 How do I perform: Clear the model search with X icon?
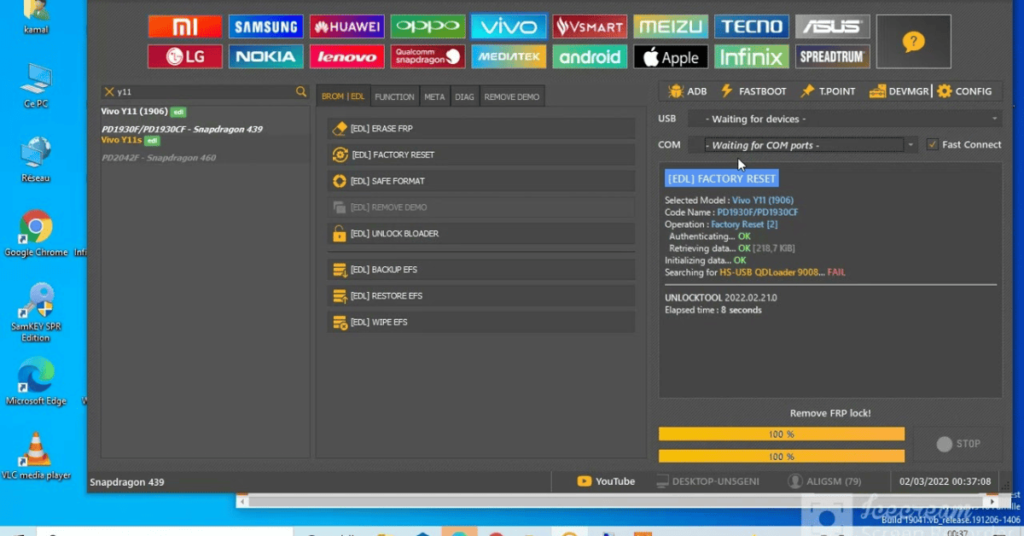point(109,92)
